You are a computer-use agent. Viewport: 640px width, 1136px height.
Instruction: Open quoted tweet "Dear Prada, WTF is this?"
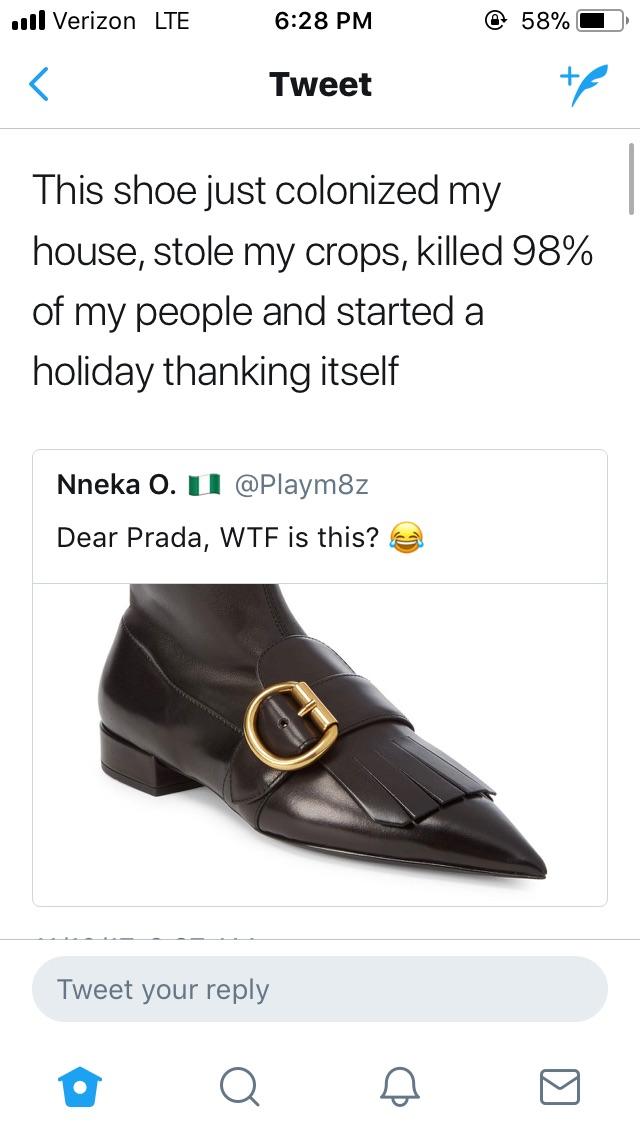pos(218,537)
